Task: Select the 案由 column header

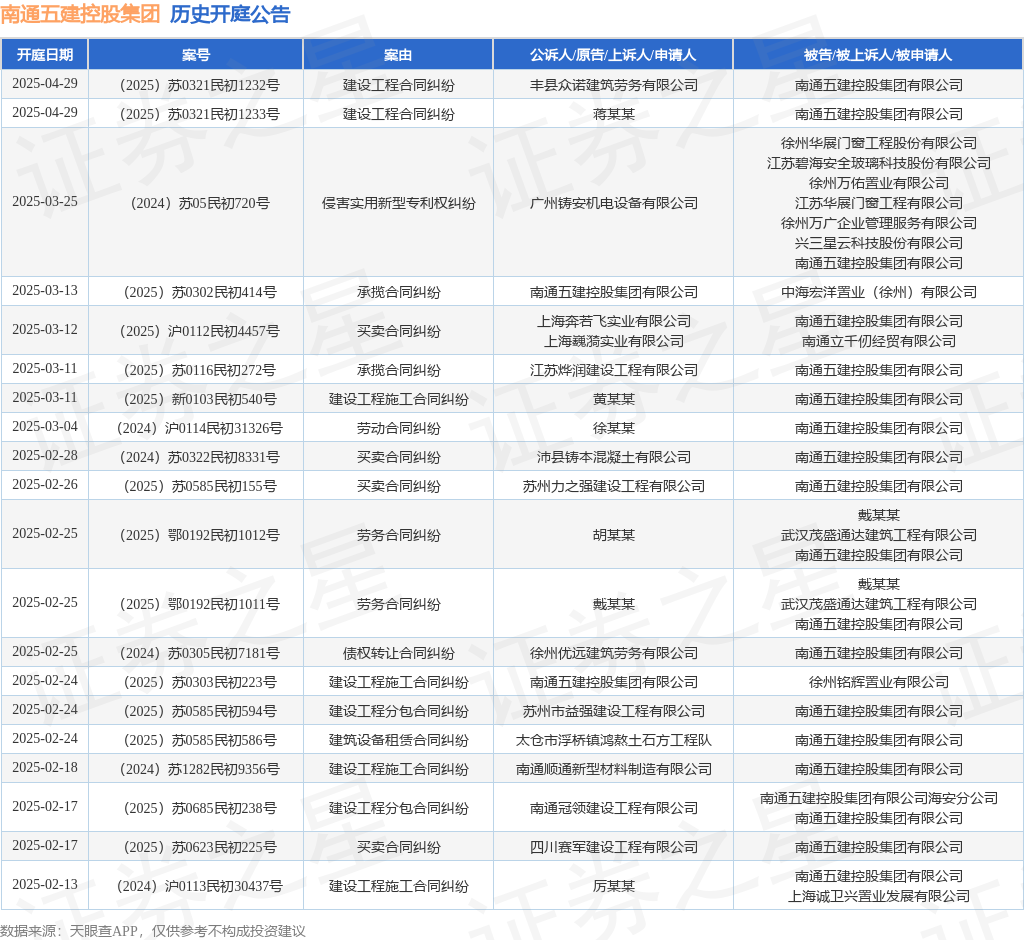Action: [398, 55]
